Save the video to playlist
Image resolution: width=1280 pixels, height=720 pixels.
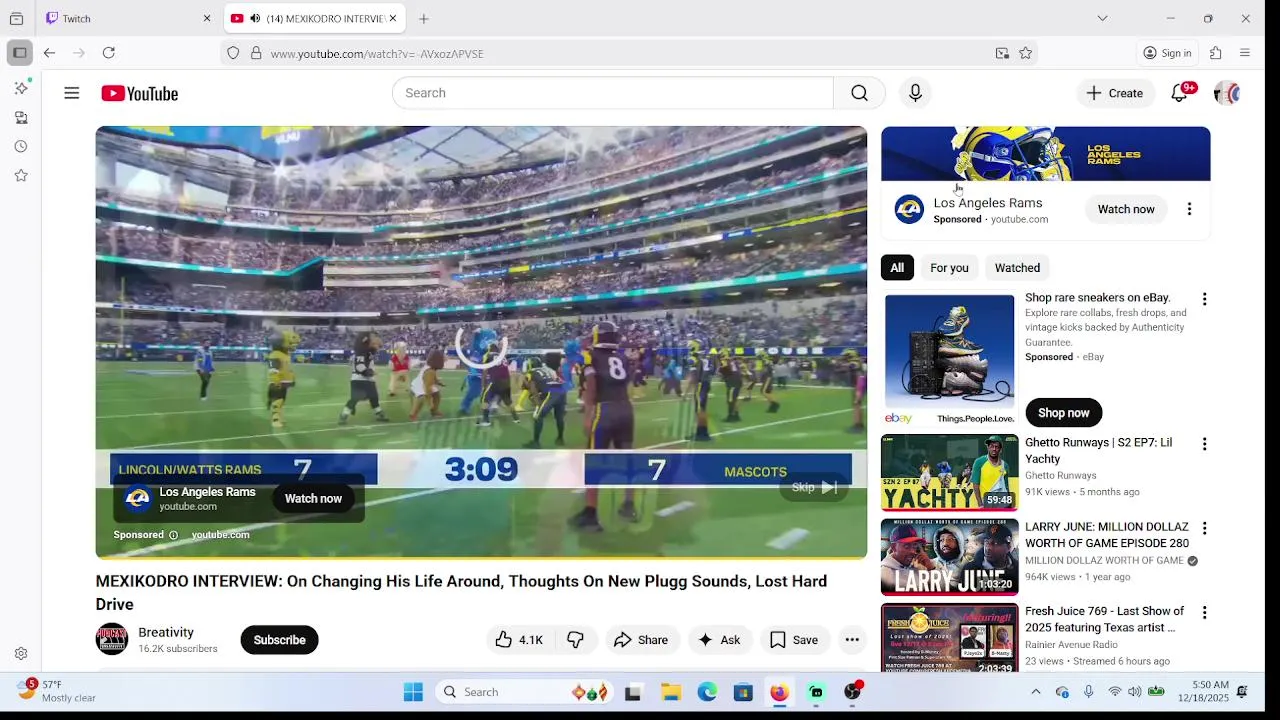tap(794, 640)
